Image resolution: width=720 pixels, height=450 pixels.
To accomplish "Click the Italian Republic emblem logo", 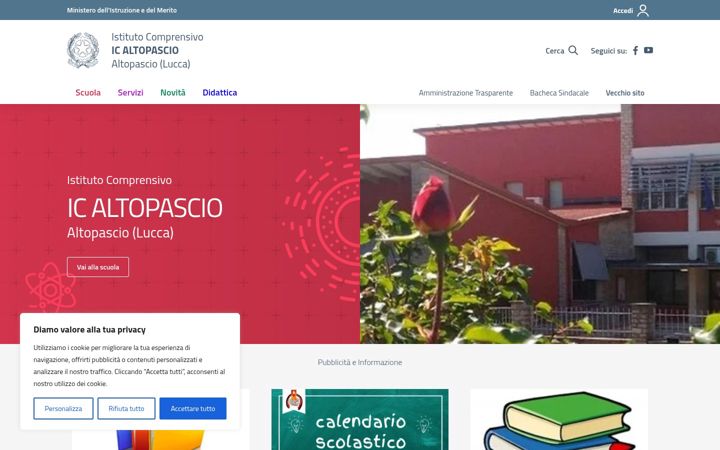I will [x=83, y=50].
